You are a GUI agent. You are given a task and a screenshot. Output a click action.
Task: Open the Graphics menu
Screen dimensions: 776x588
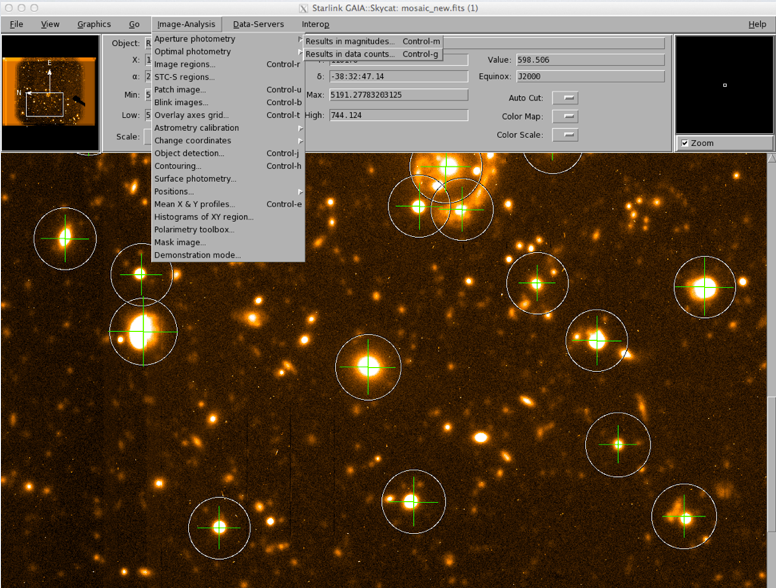tap(94, 24)
